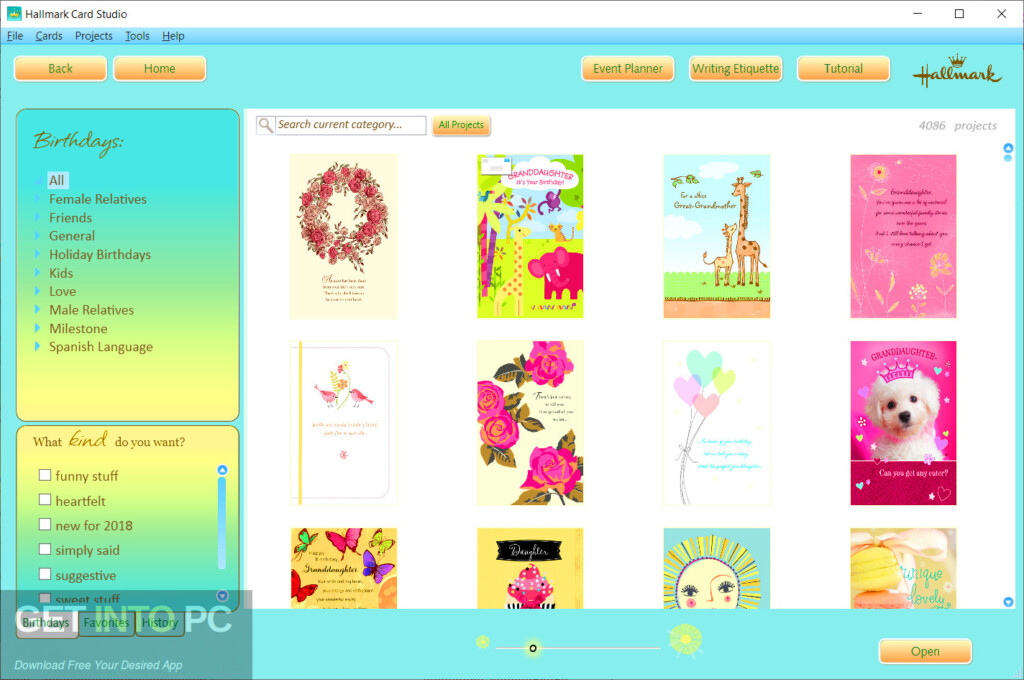Switch to the Favorites tab
This screenshot has width=1024, height=680.
[106, 623]
